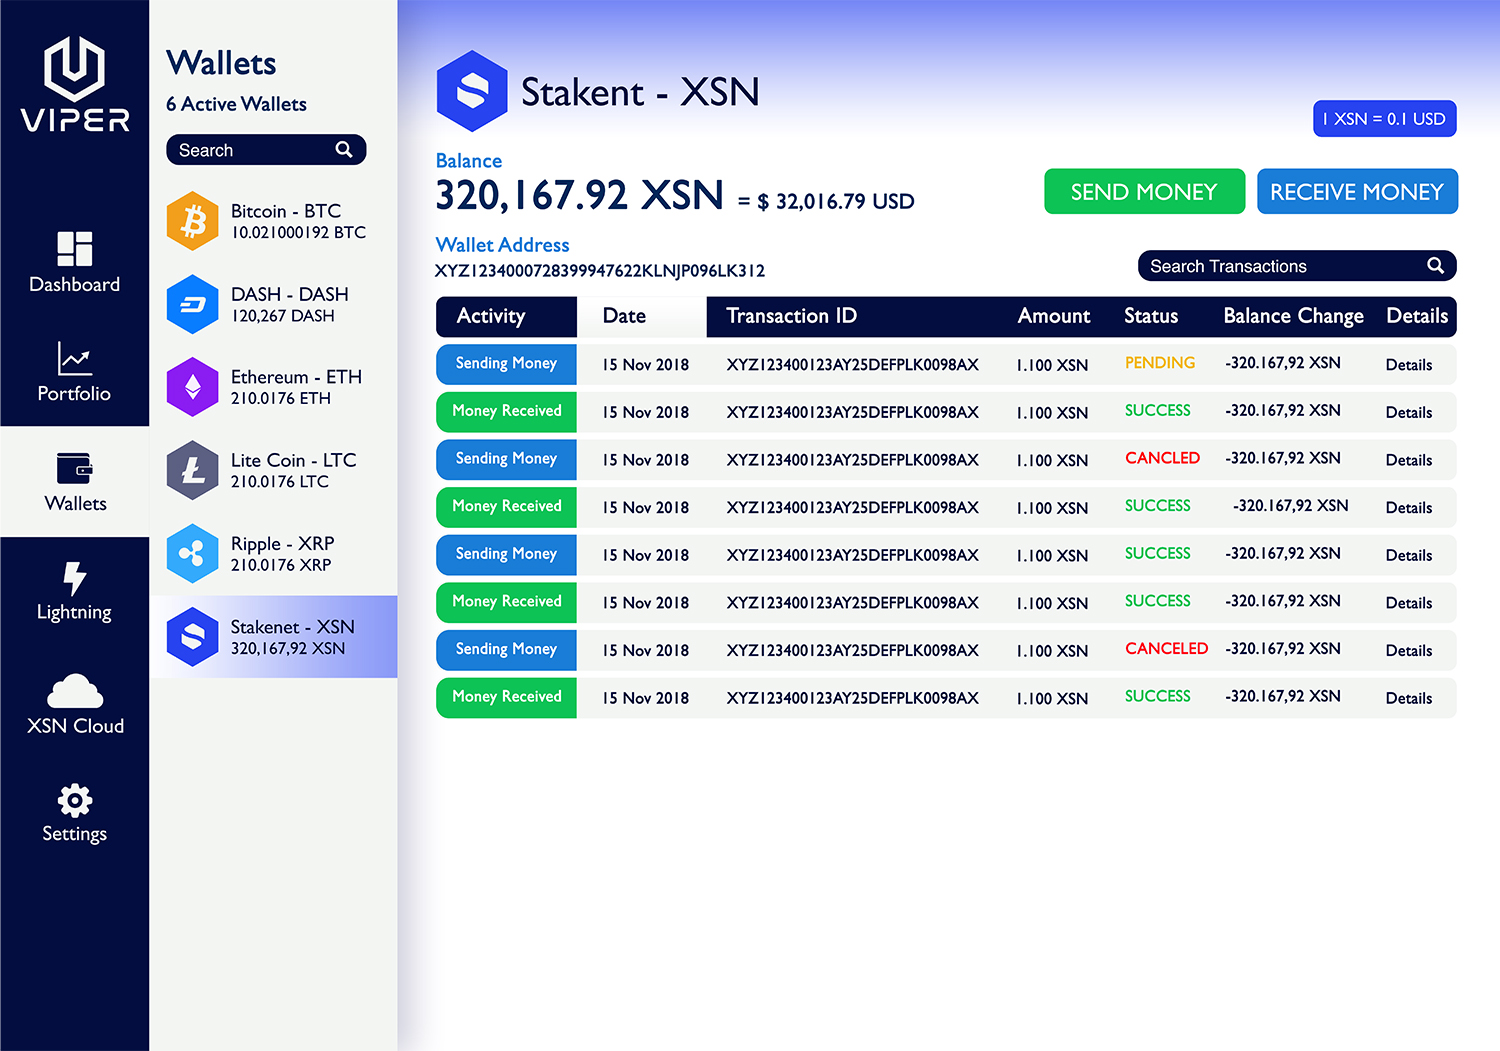The width and height of the screenshot is (1500, 1051).
Task: Click the Dashboard label in sidebar
Action: pos(75,284)
